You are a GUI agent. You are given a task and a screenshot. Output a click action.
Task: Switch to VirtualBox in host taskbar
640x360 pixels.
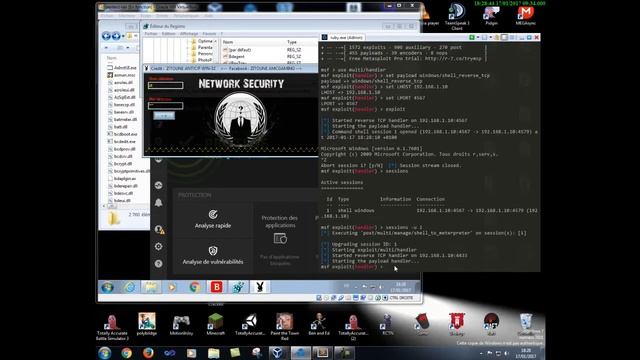[x=278, y=353]
